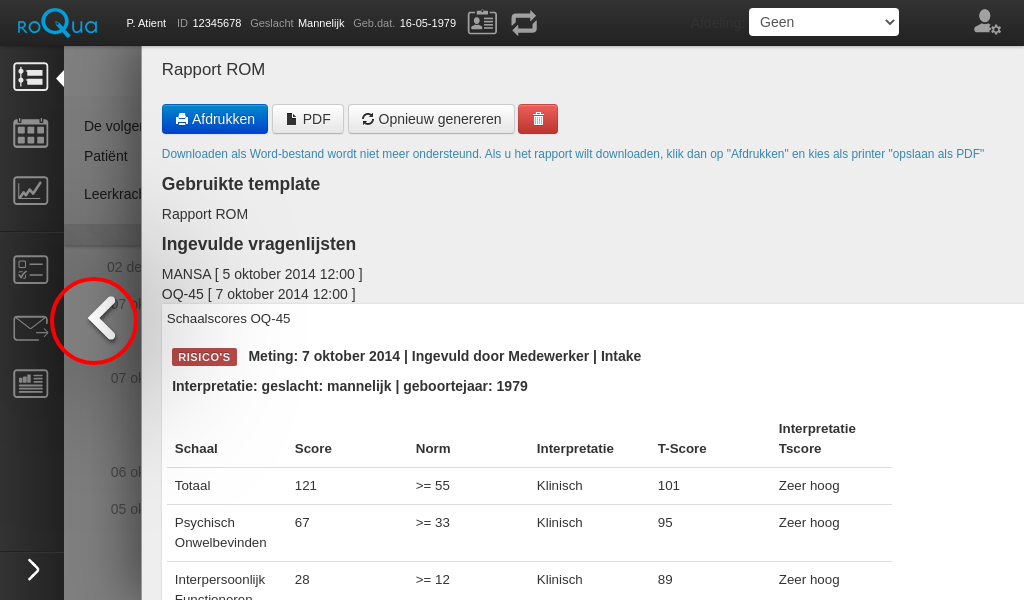Click the red RISICO'S badge
1024x600 pixels.
[x=204, y=357]
